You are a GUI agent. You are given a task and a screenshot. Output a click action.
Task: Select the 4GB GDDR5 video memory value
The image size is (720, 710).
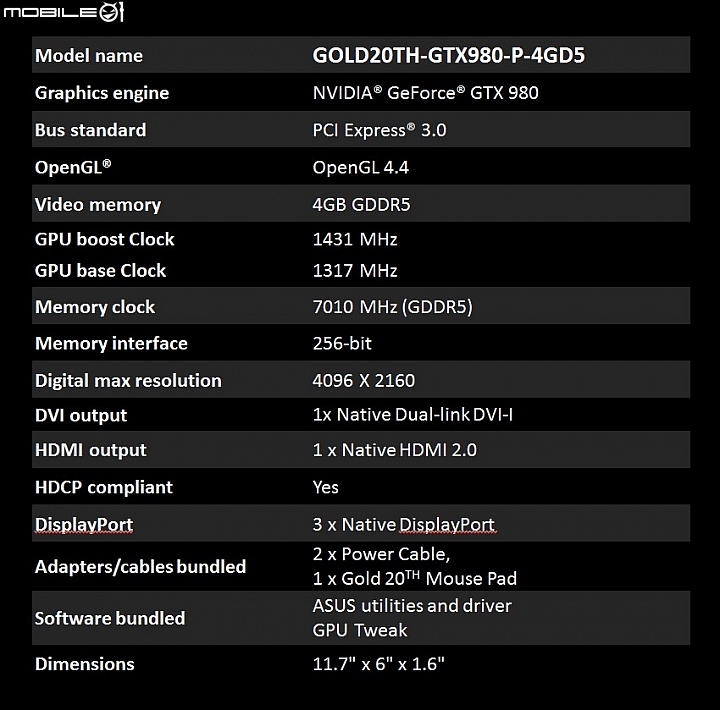[x=361, y=204]
